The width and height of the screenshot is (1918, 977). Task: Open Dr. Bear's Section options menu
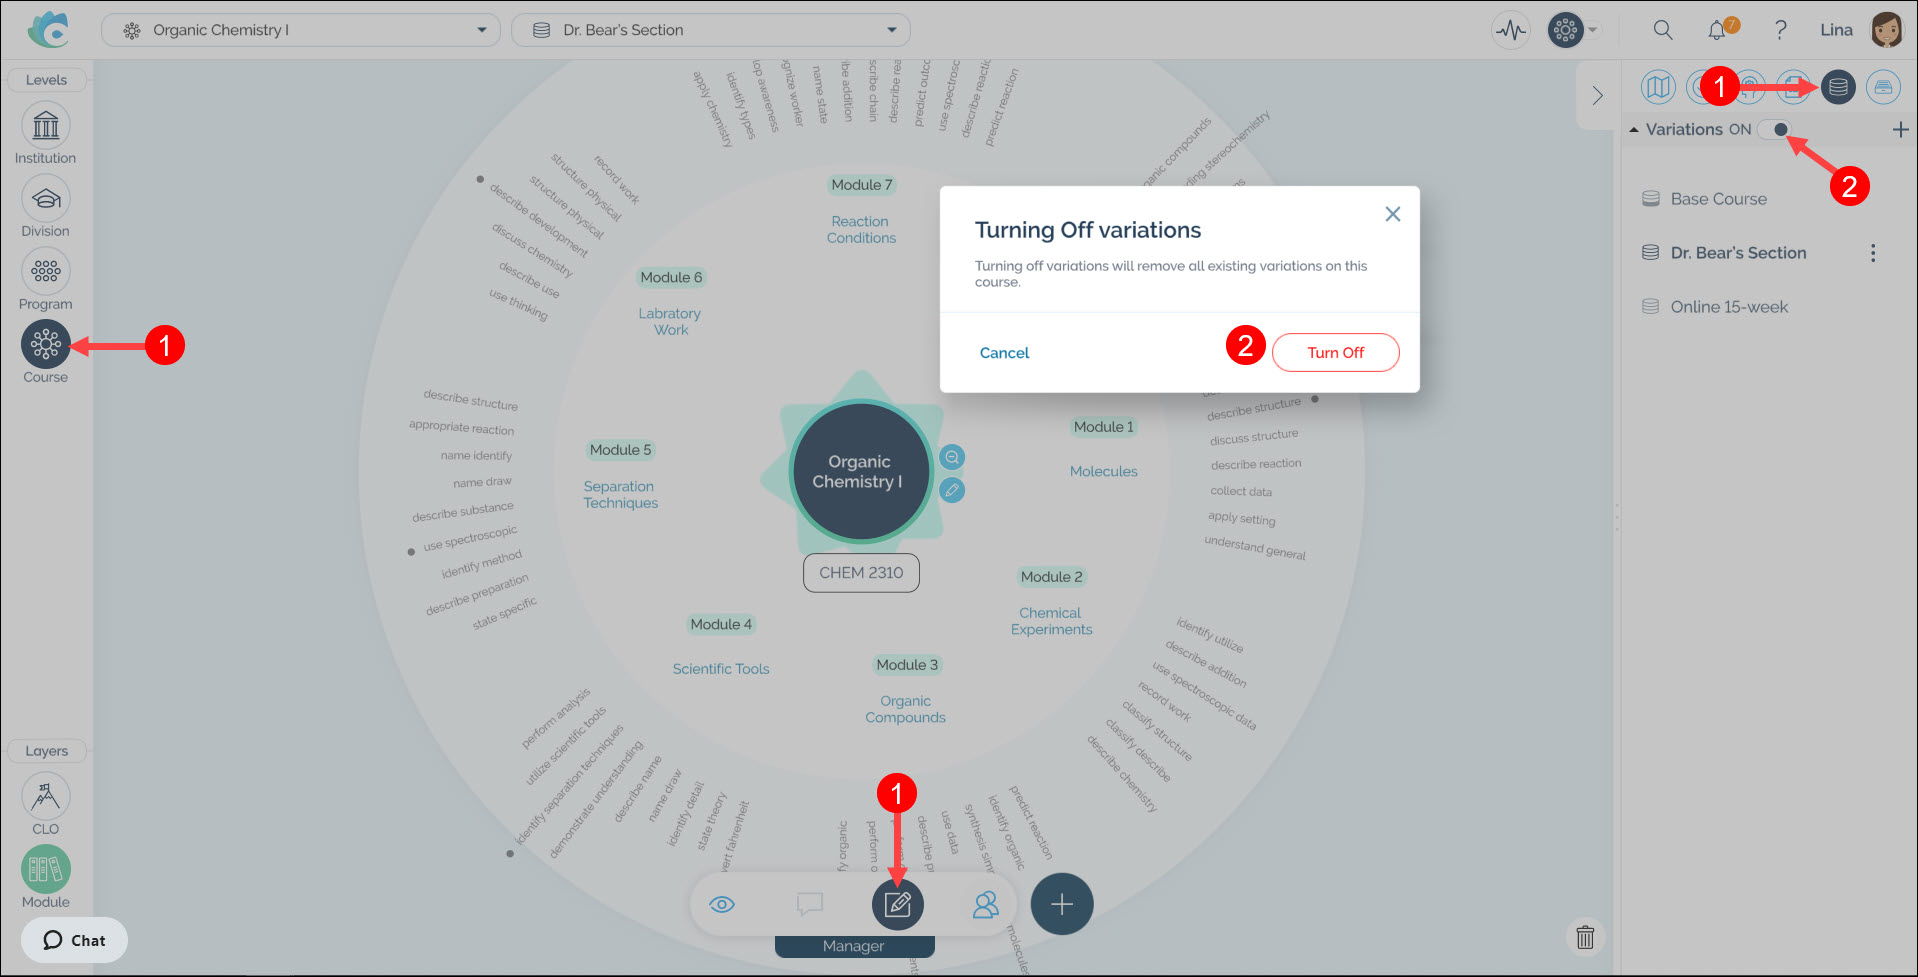(x=1873, y=253)
